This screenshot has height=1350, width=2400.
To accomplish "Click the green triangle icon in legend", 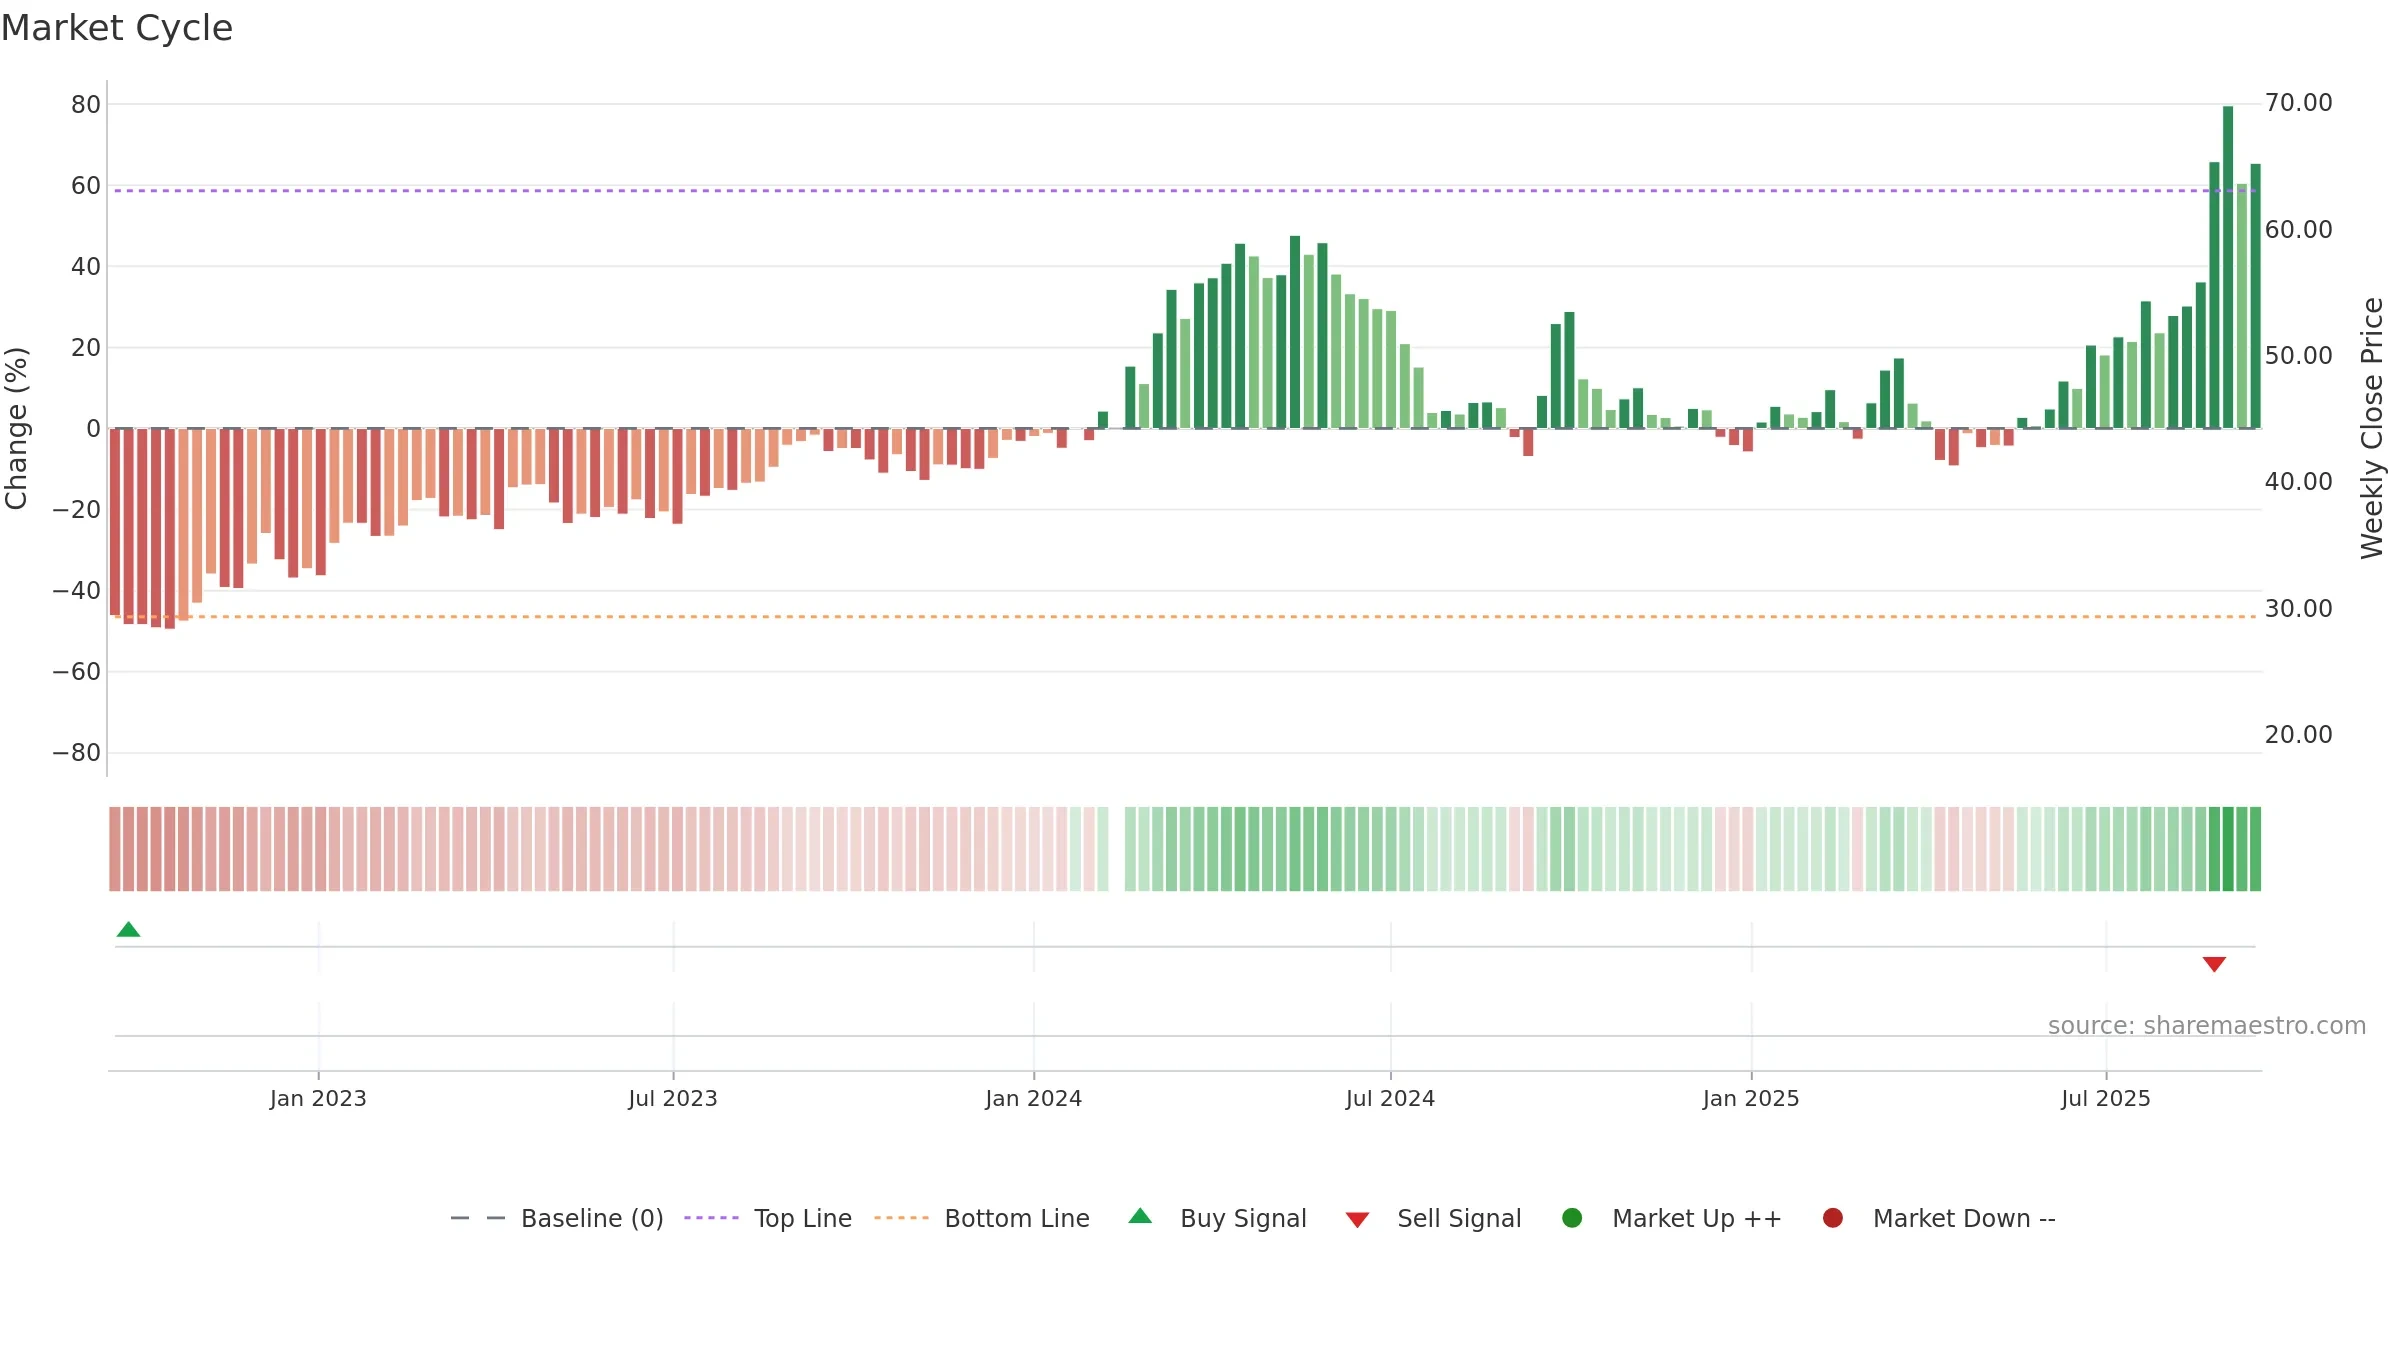I will 1140,1216.
